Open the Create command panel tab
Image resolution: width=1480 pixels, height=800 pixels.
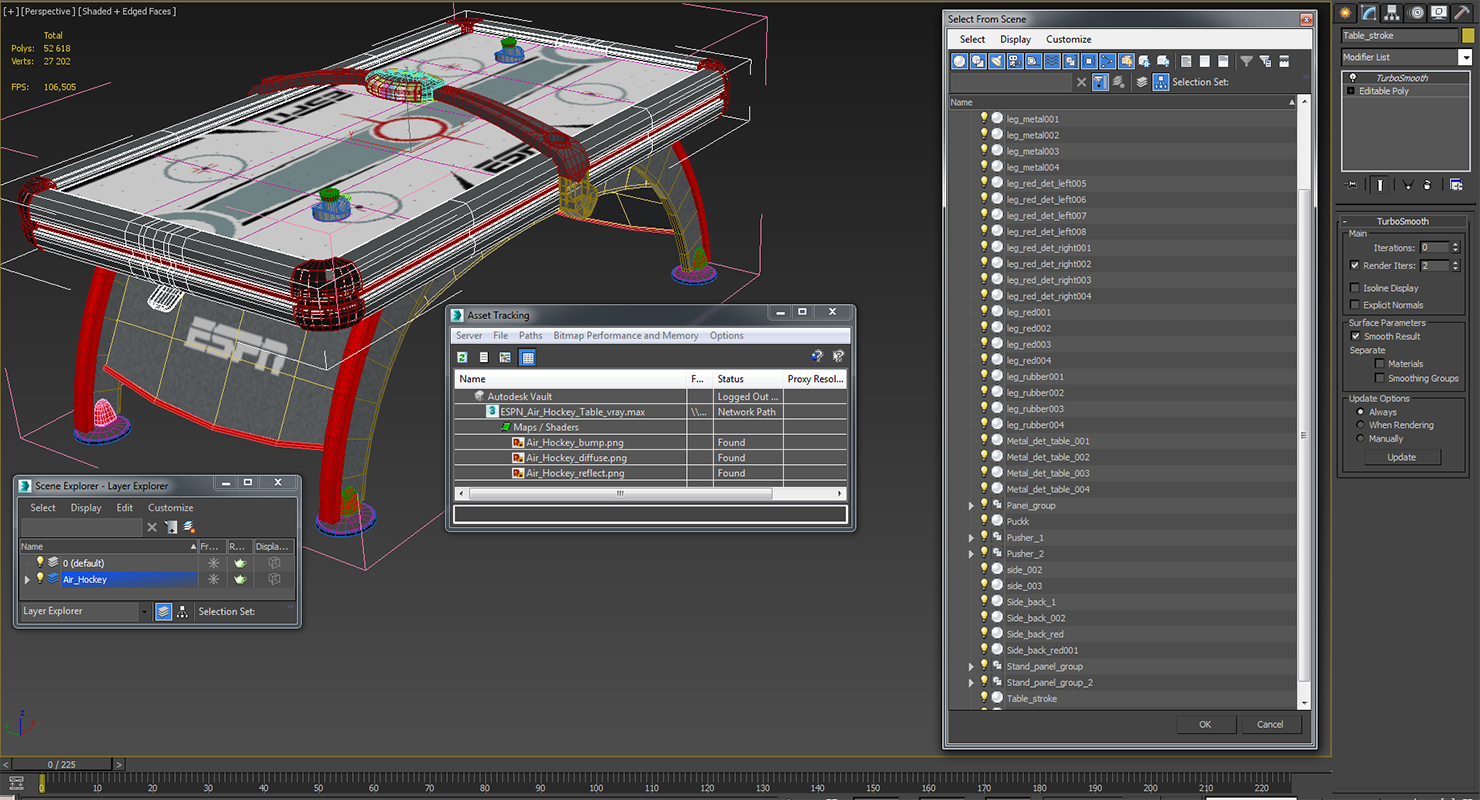tap(1346, 12)
